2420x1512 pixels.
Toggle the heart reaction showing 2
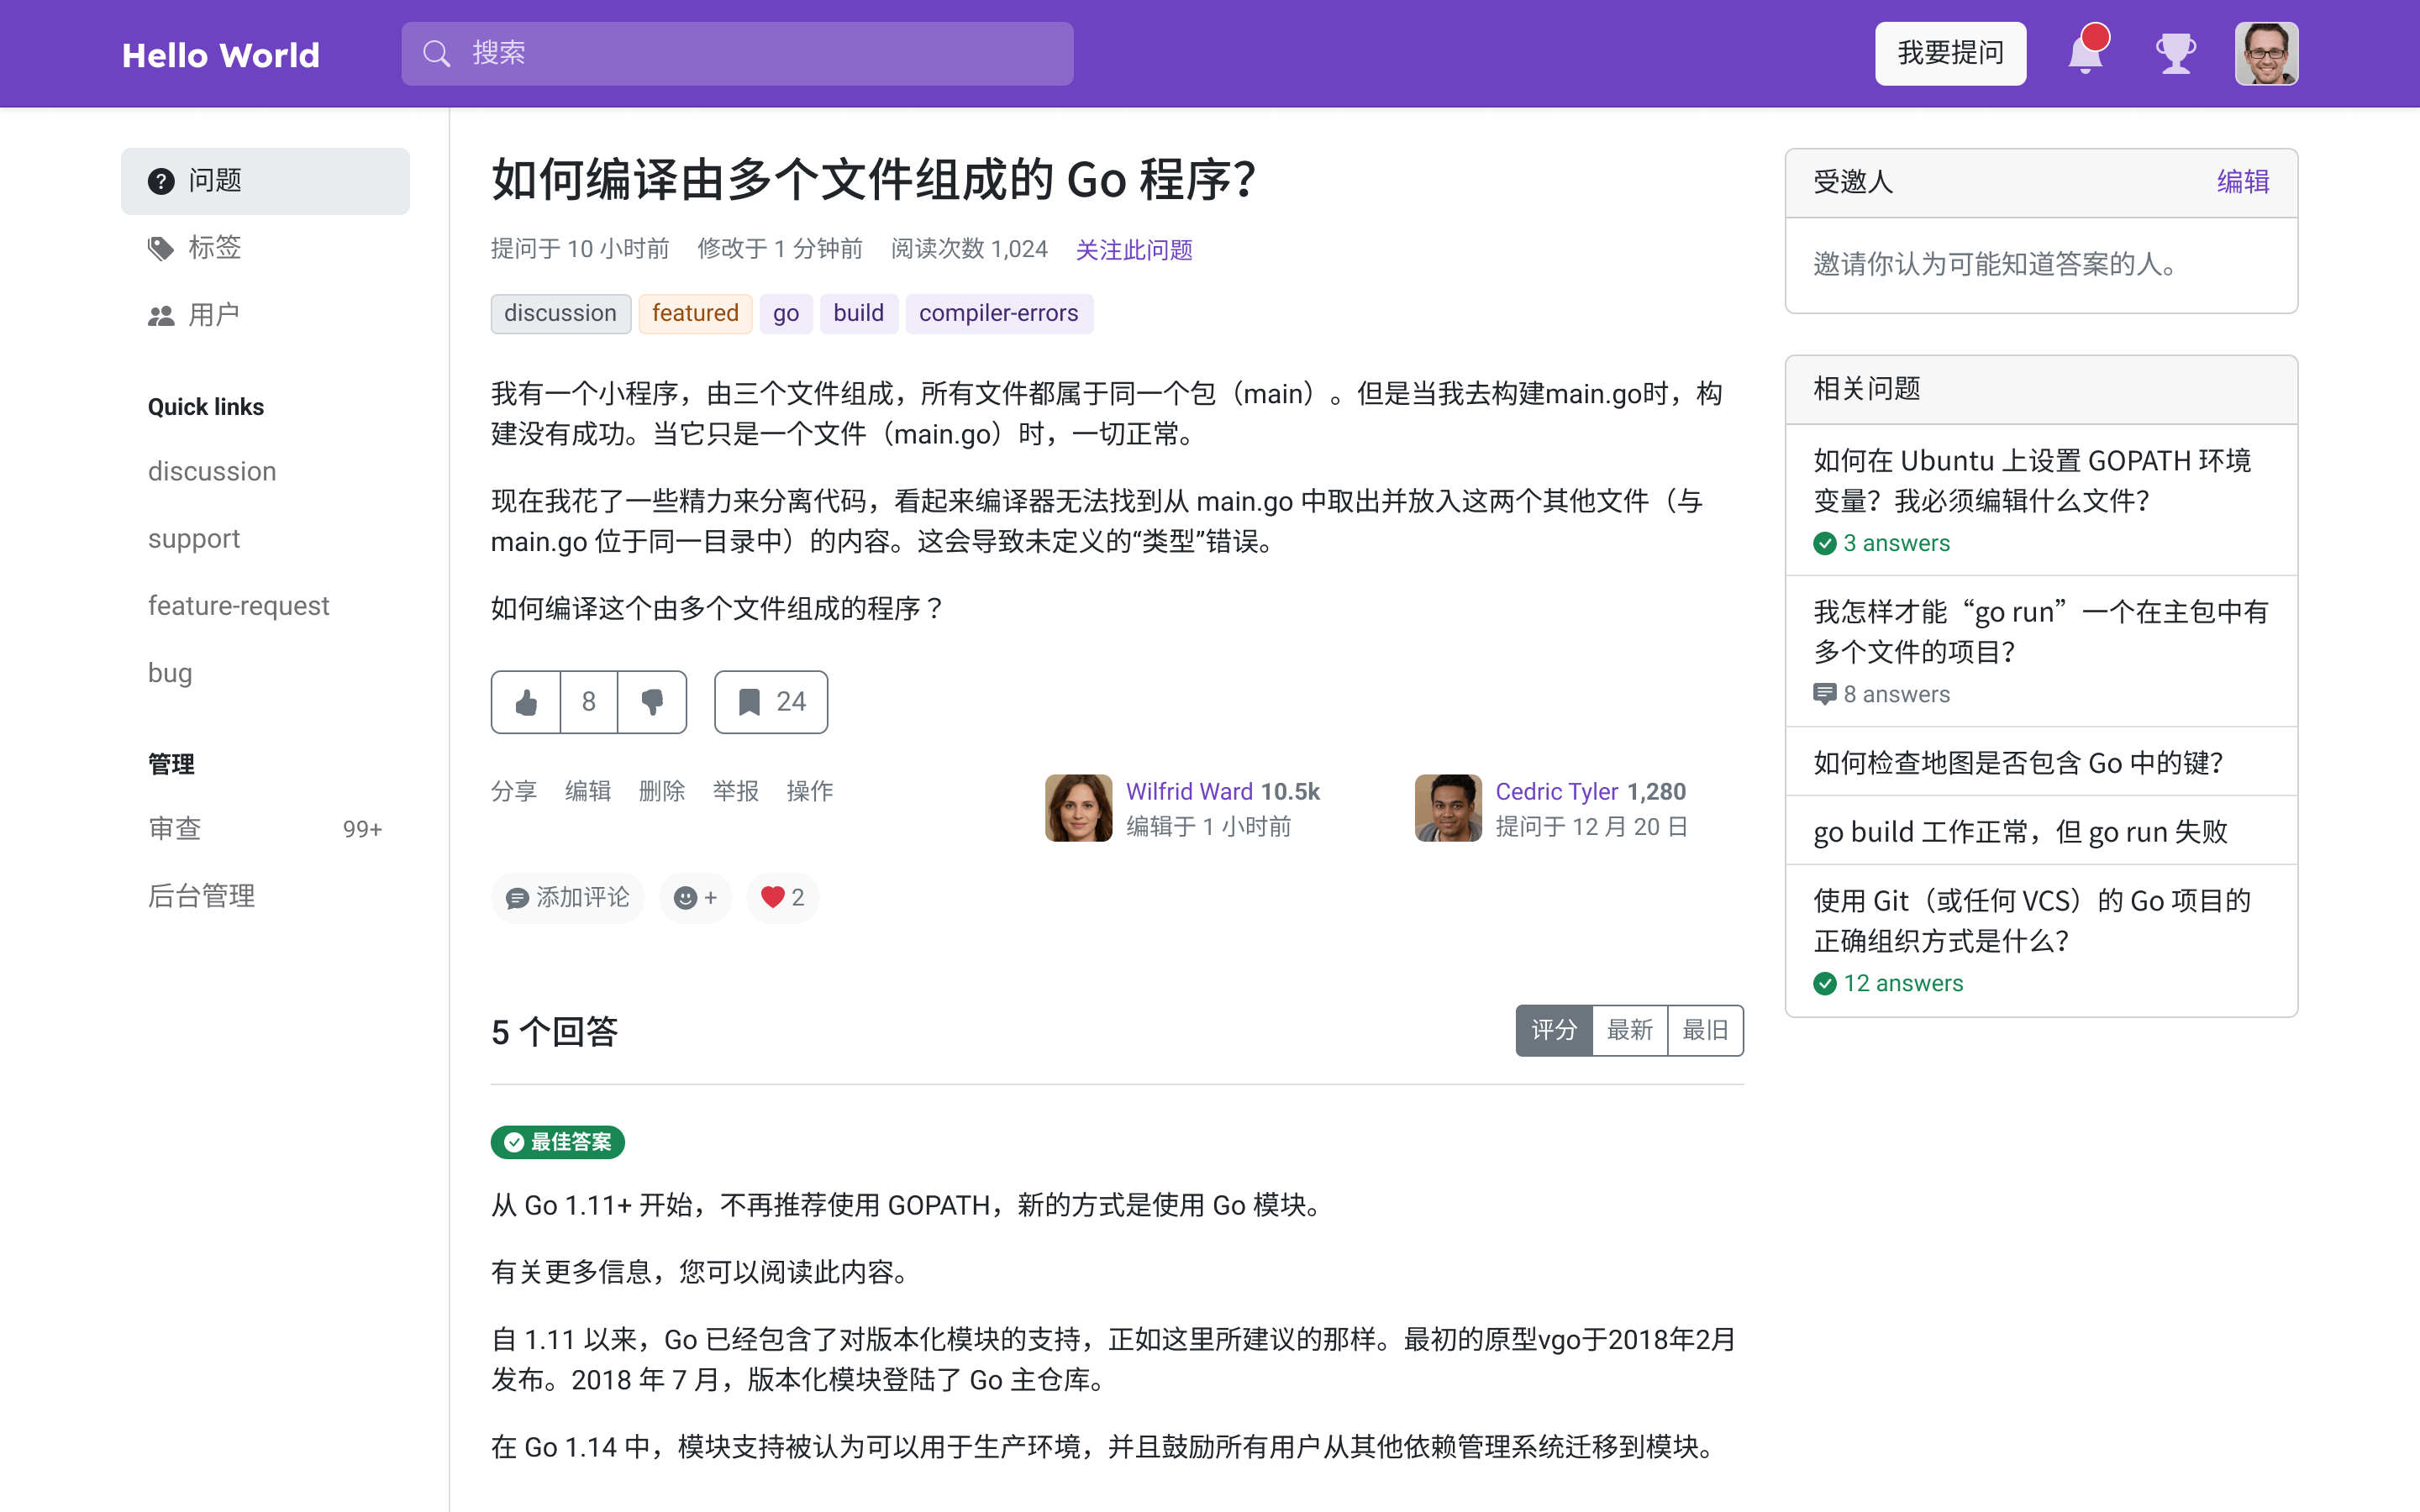click(782, 897)
